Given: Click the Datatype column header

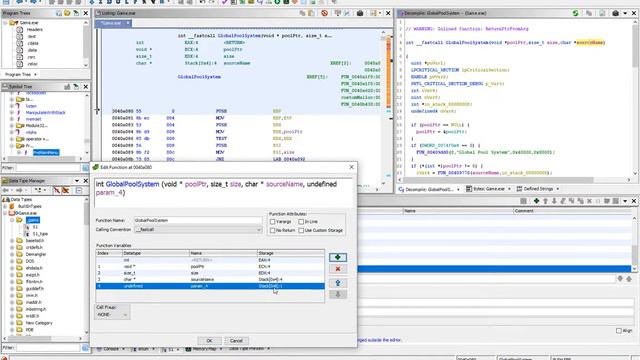Looking at the screenshot, I should coord(156,253).
